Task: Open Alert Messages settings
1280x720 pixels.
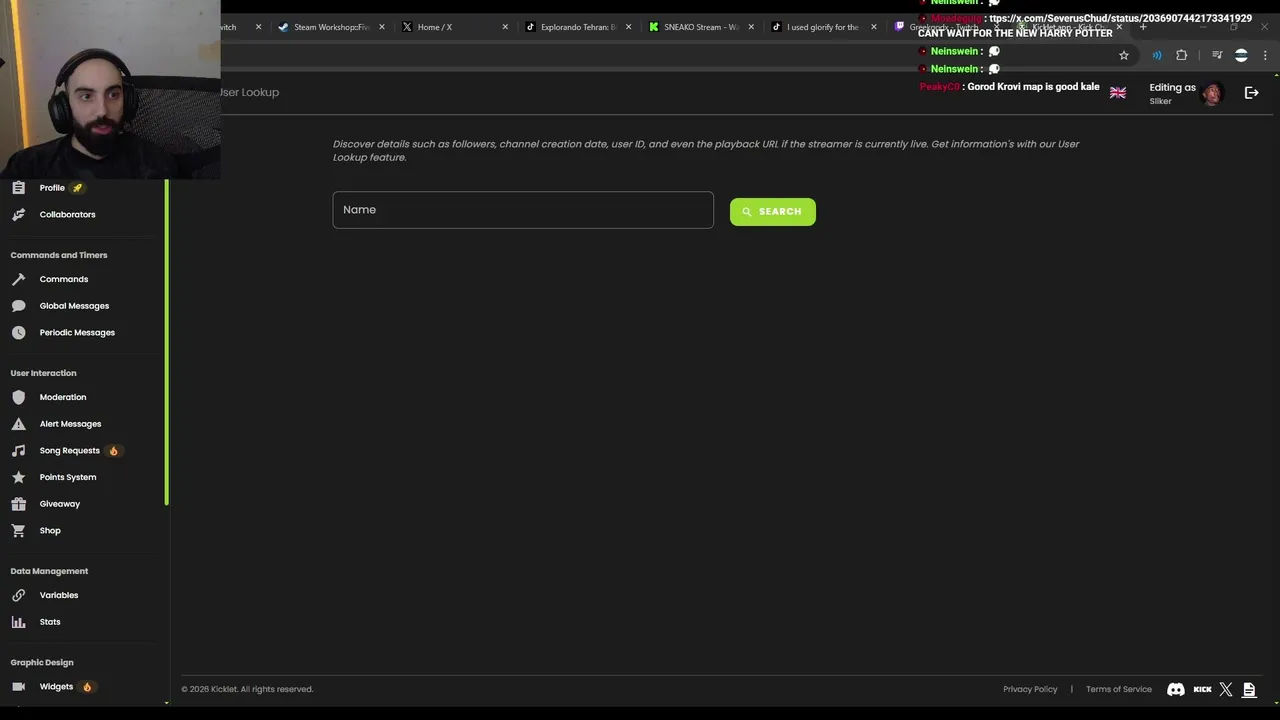Action: coord(70,424)
